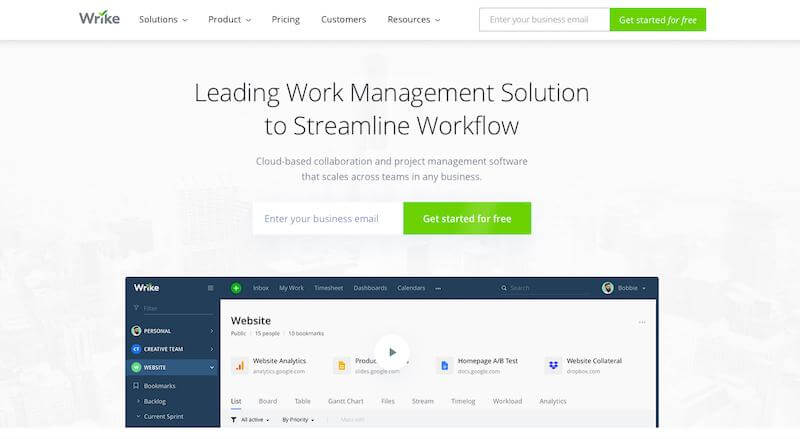Viewport: 800px width, 439px height.
Task: Click the Wrike logo inside the app preview
Action: click(146, 287)
